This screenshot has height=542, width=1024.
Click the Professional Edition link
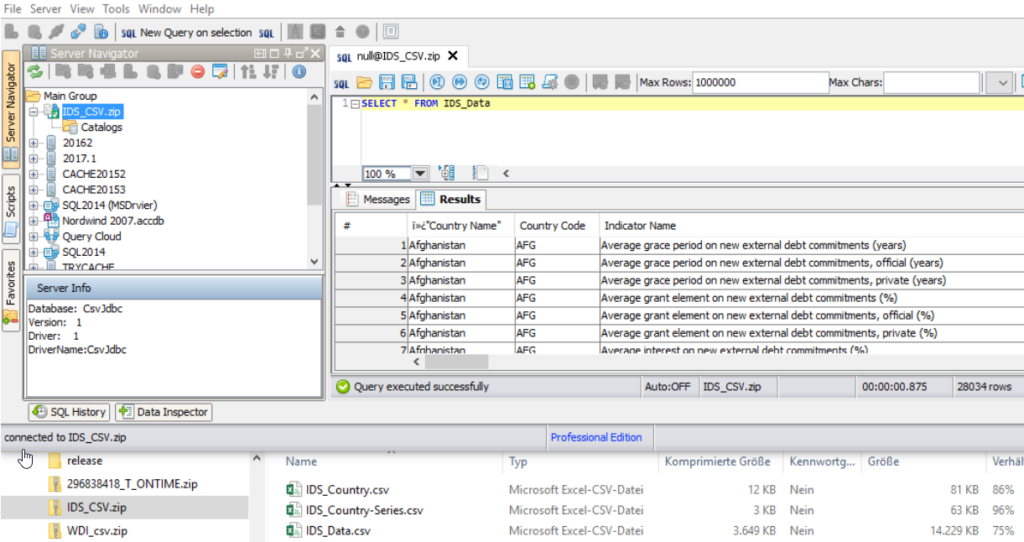point(596,438)
